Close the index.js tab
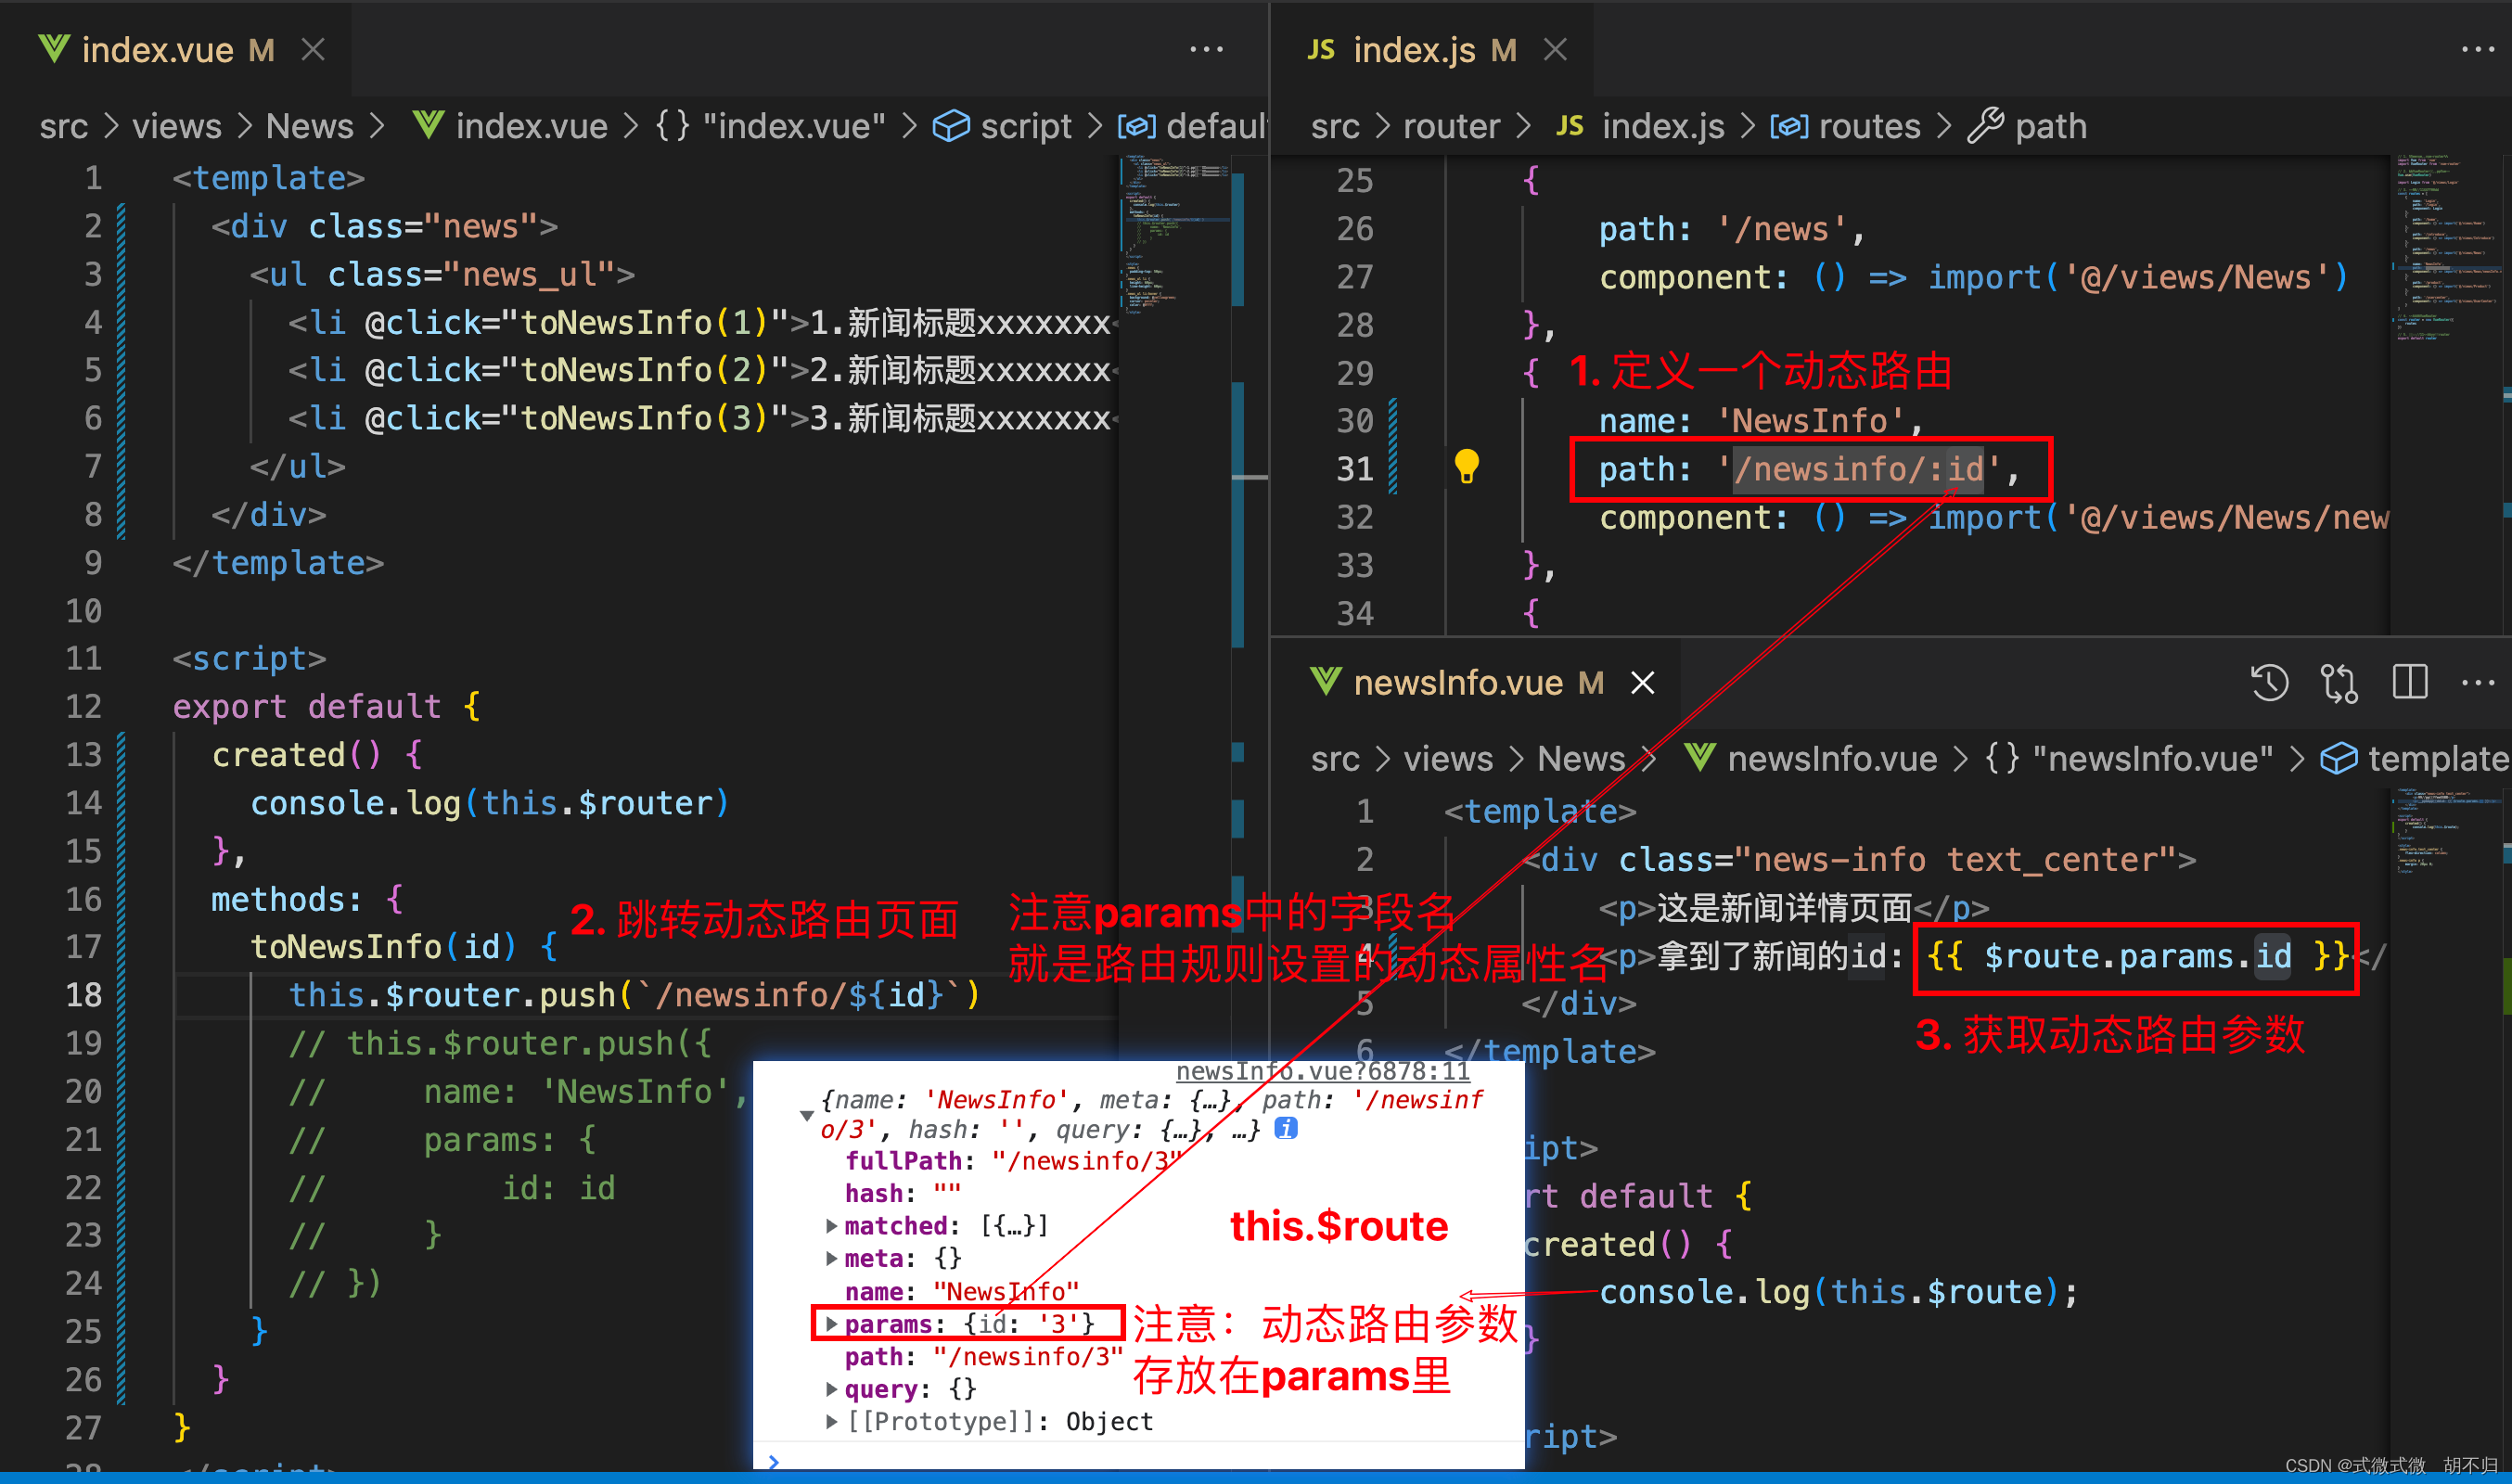Image resolution: width=2512 pixels, height=1484 pixels. [x=1555, y=49]
